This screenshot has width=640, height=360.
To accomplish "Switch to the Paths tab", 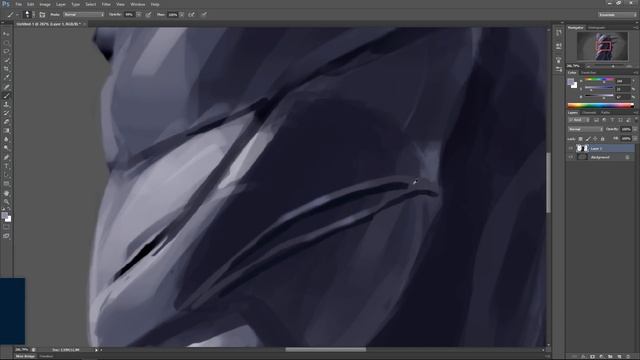I will (605, 112).
